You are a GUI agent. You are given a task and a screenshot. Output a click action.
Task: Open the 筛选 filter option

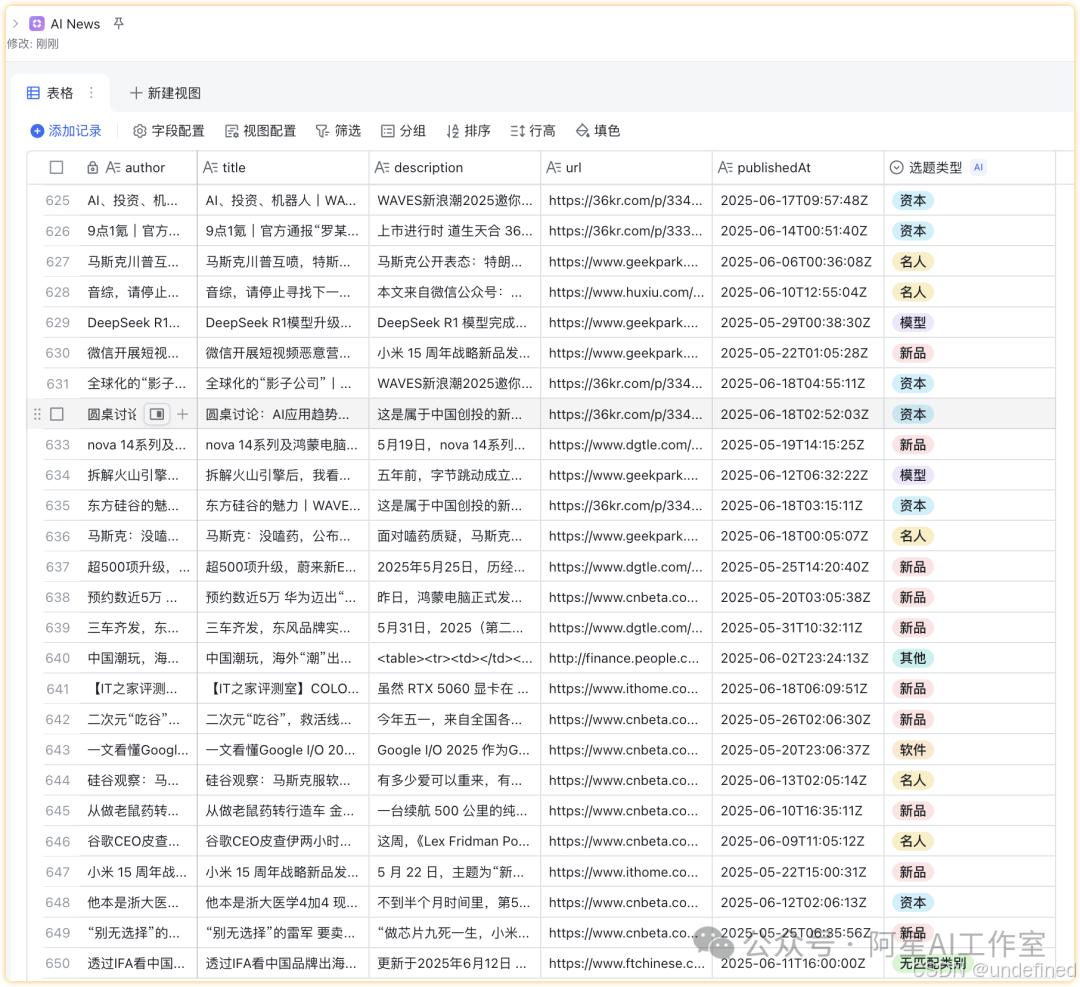pos(338,131)
